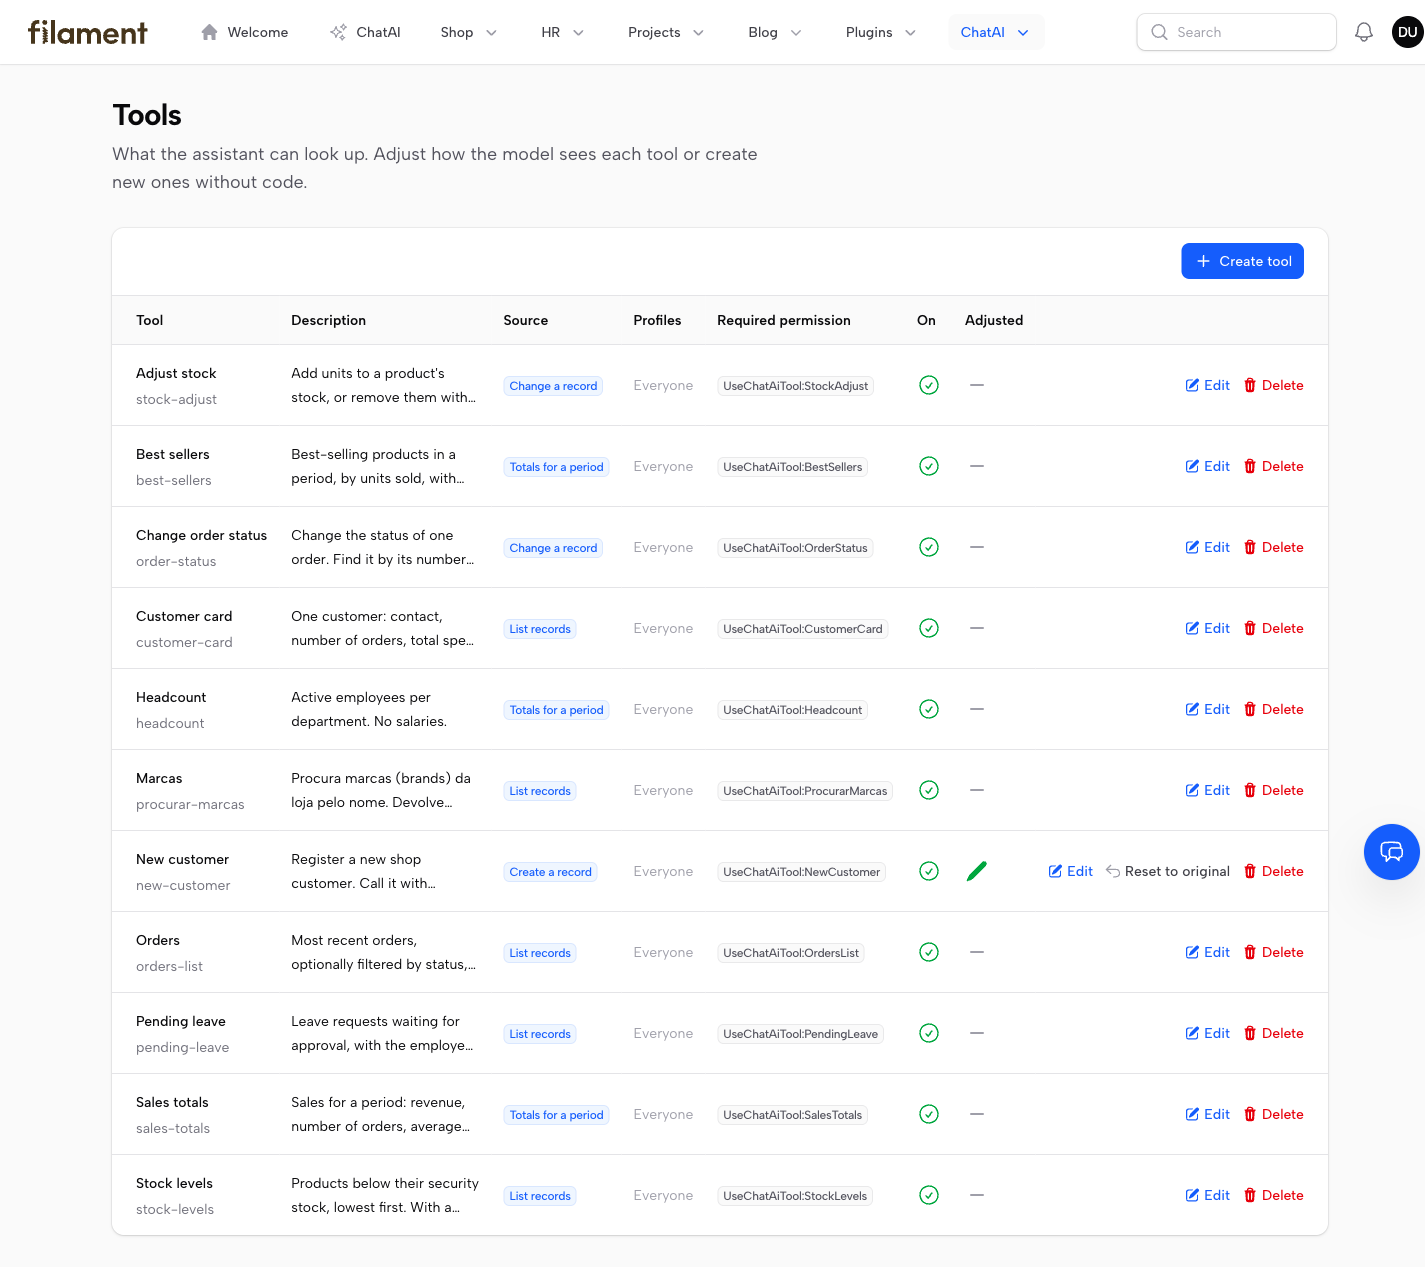Image resolution: width=1425 pixels, height=1267 pixels.
Task: Click the On checkmark in Change order status row
Action: point(929,547)
